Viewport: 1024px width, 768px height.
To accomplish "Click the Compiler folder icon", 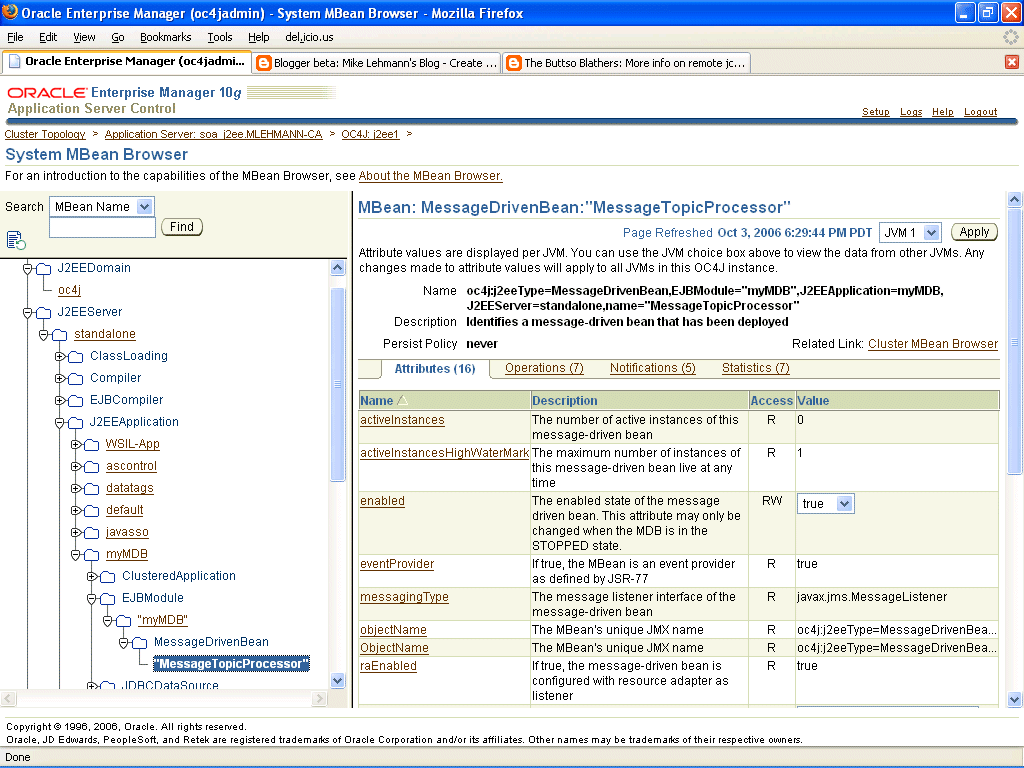I will click(76, 379).
